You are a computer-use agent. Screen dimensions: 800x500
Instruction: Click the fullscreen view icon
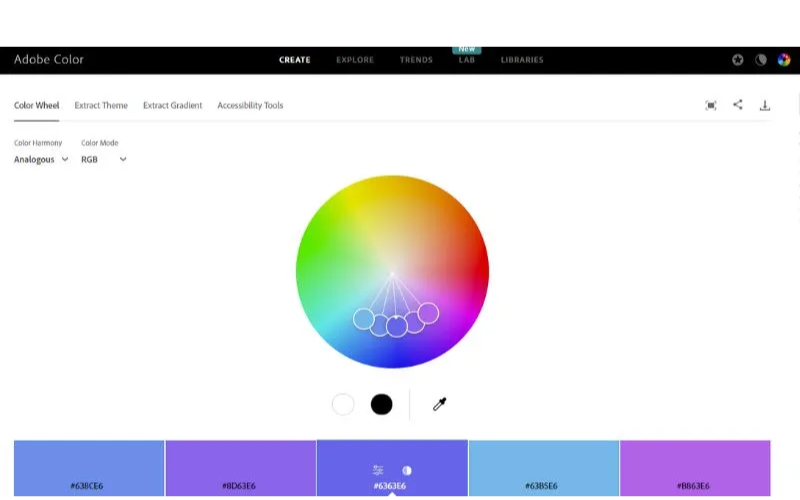point(711,105)
